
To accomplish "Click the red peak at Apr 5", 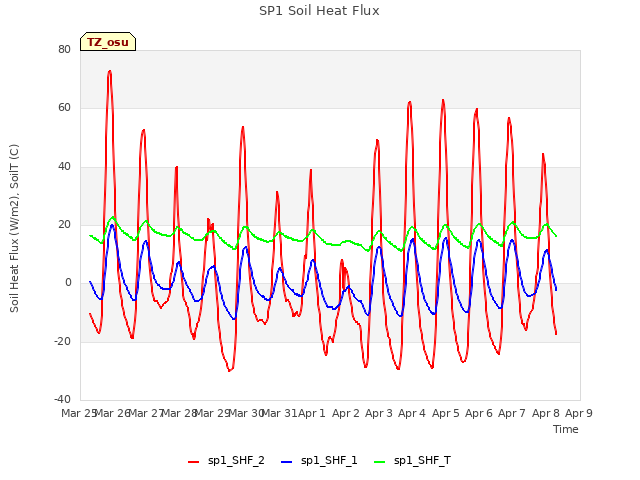I will click(443, 100).
